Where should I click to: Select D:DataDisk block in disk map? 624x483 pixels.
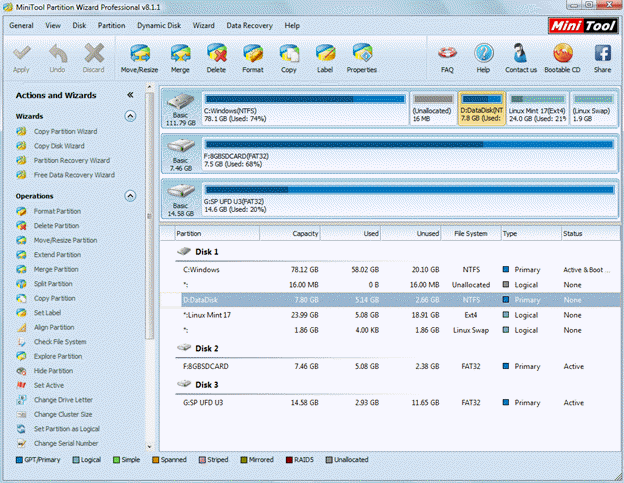(x=482, y=108)
